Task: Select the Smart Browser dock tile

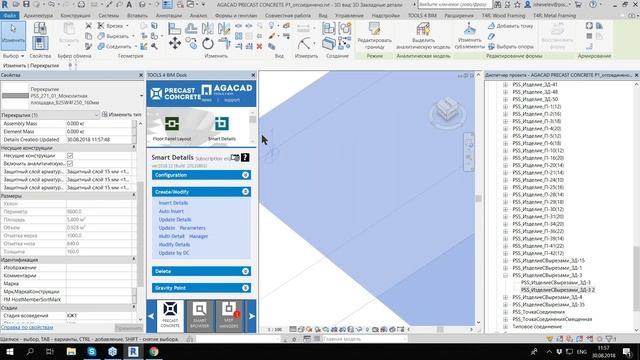Action: 200,315
